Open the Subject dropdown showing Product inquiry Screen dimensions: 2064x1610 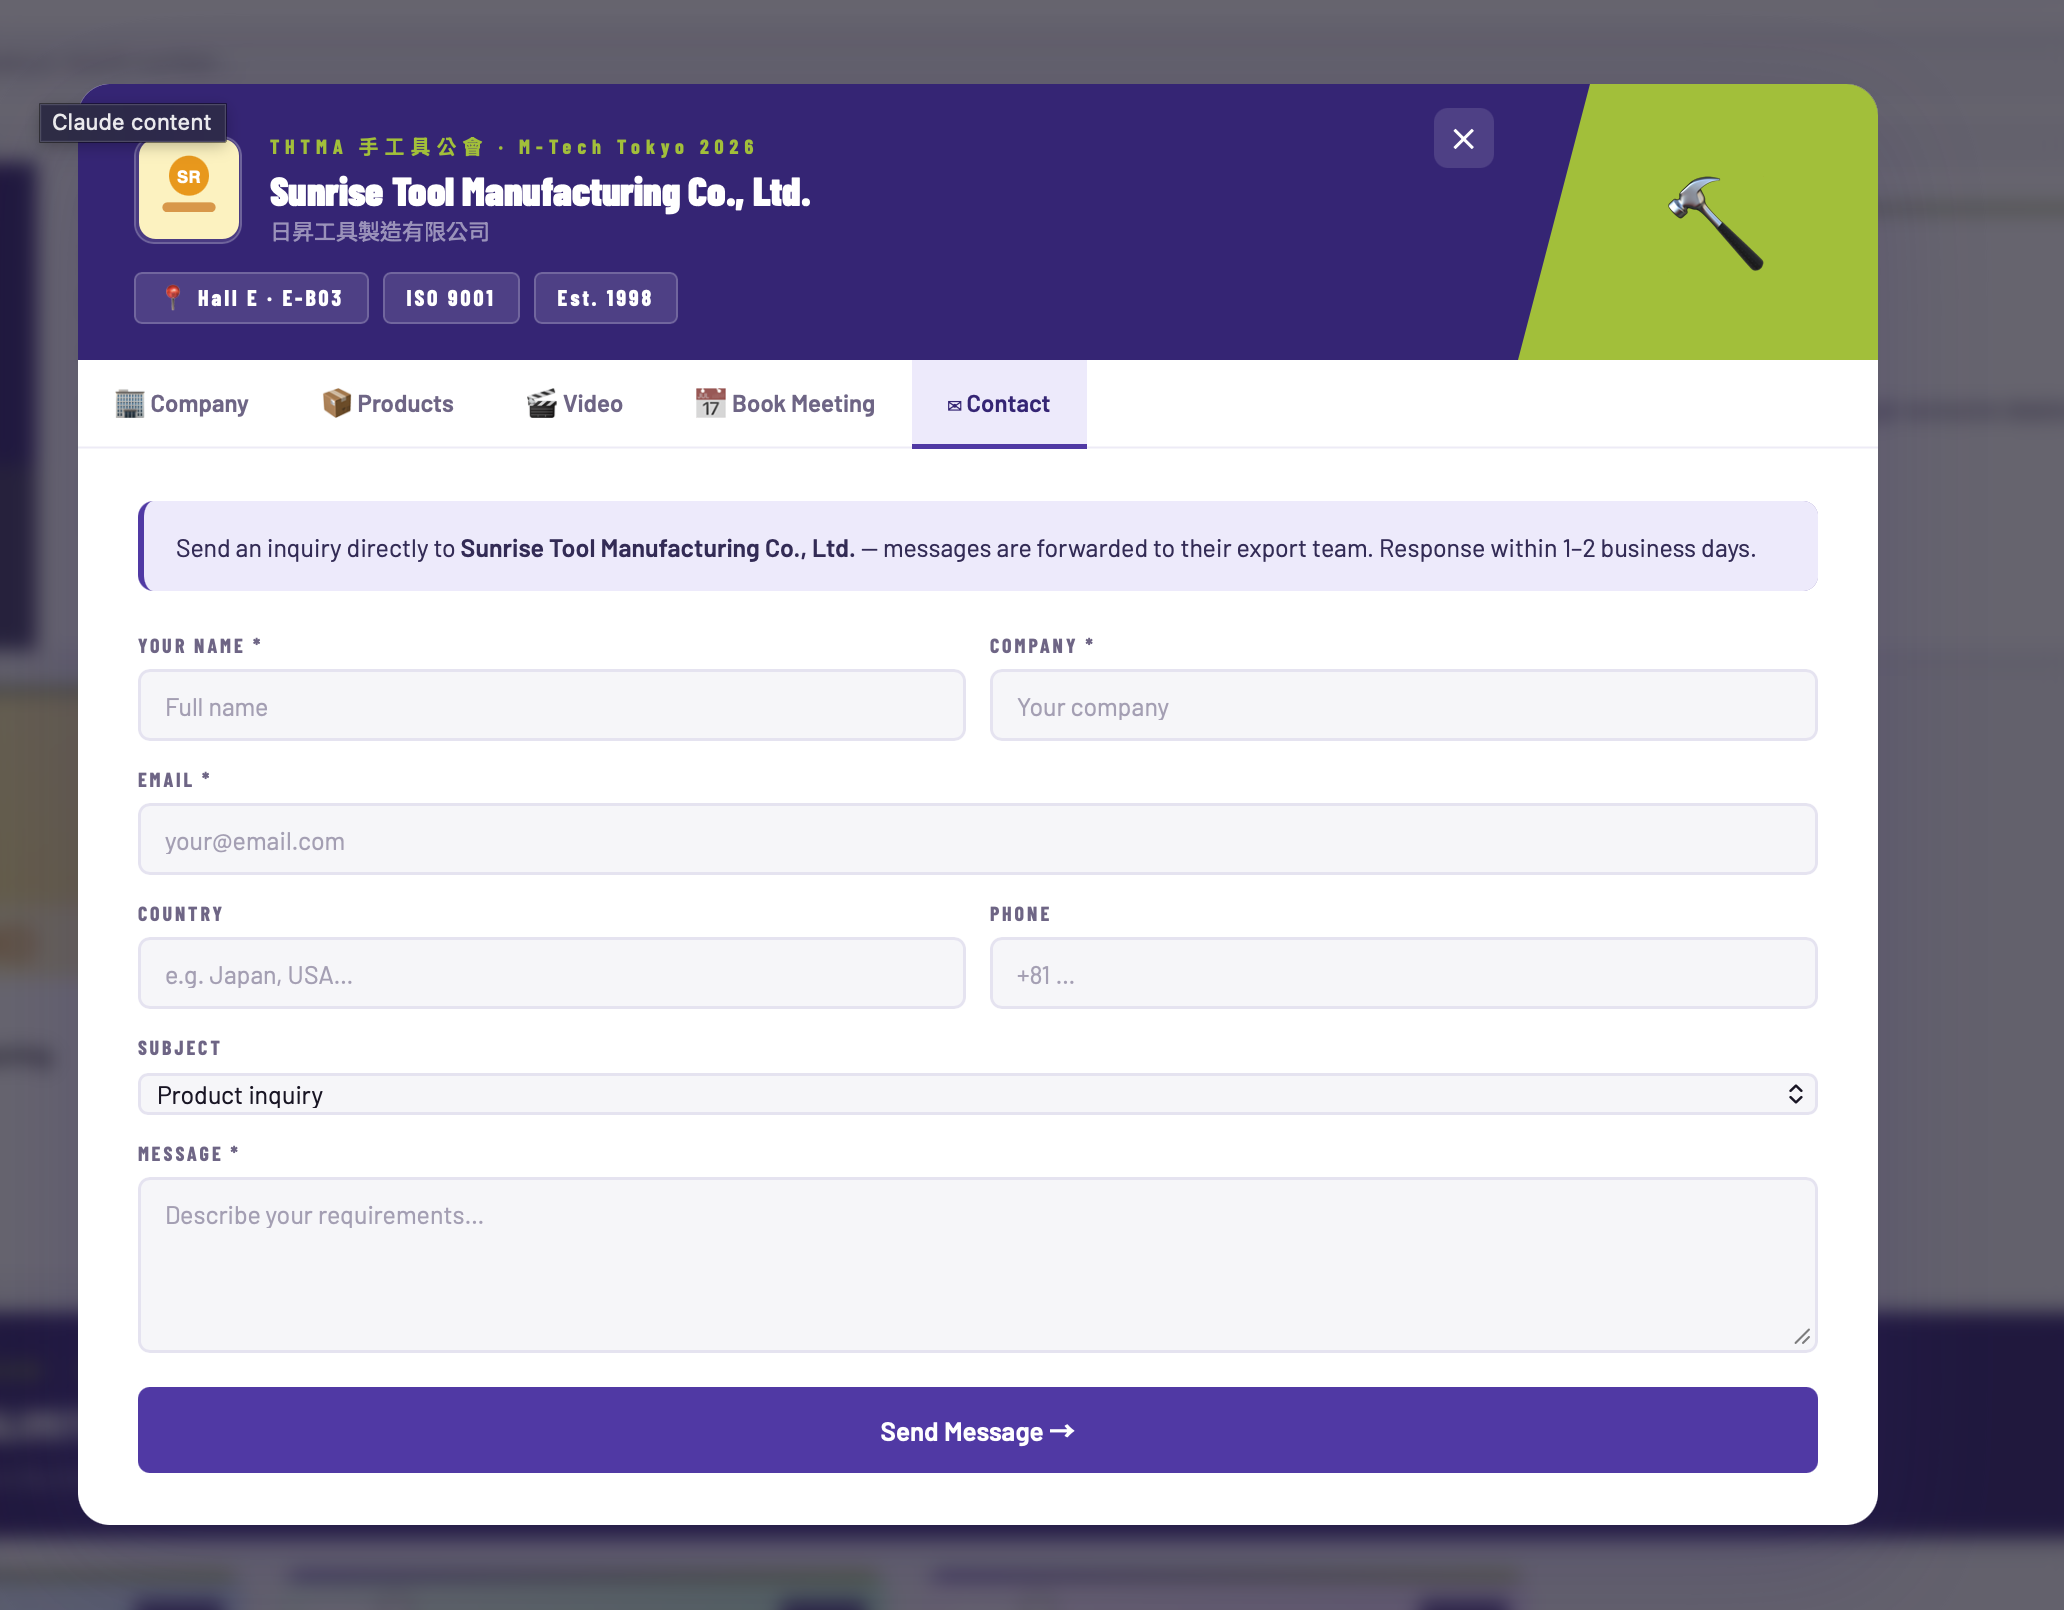[960, 1095]
